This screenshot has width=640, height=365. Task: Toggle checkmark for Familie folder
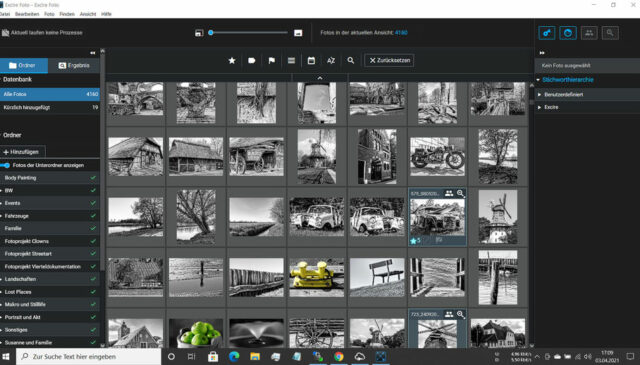[93, 228]
